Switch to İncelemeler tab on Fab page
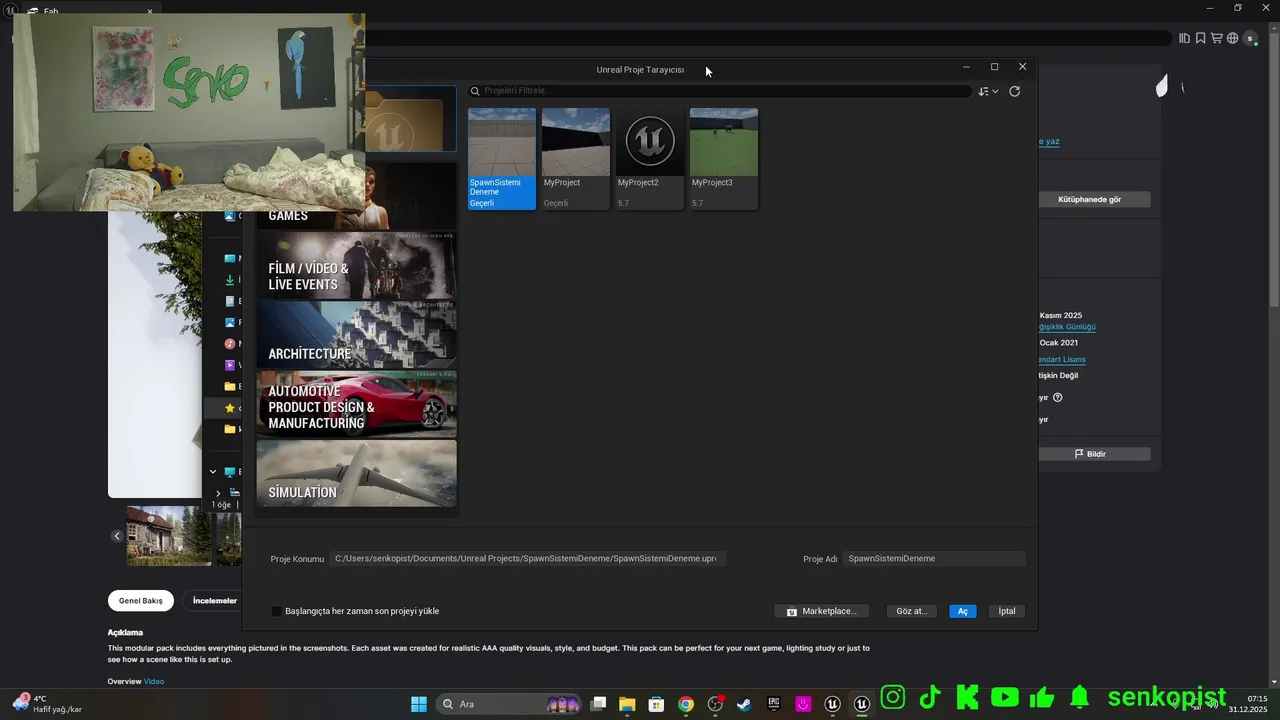 click(x=215, y=601)
